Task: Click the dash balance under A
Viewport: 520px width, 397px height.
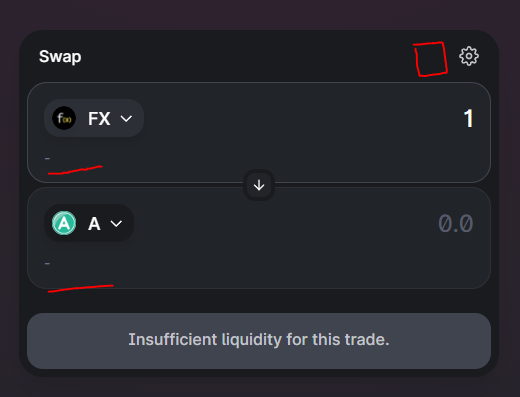Action: 47,264
